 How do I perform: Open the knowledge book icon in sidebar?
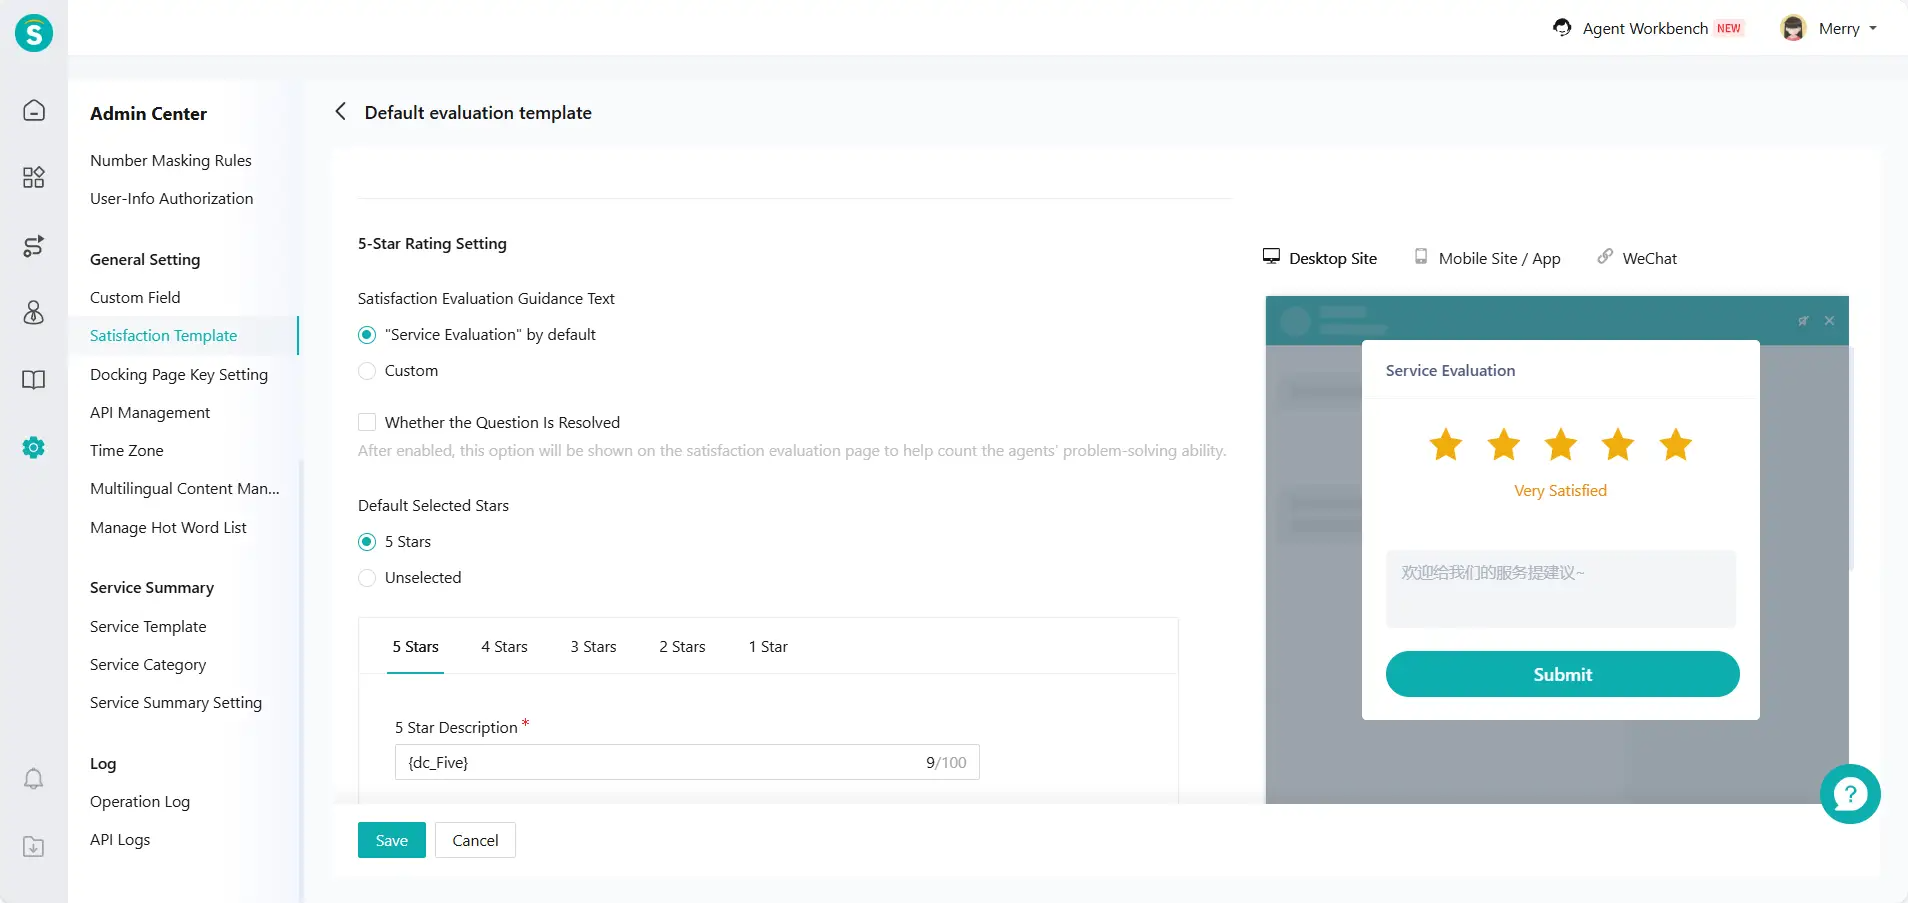point(34,380)
